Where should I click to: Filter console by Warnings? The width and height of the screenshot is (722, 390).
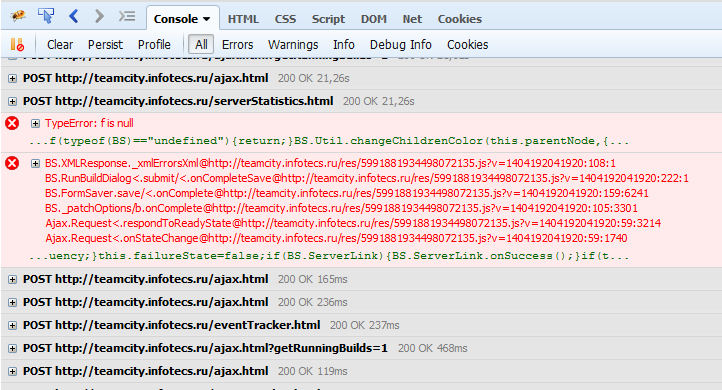tap(293, 45)
